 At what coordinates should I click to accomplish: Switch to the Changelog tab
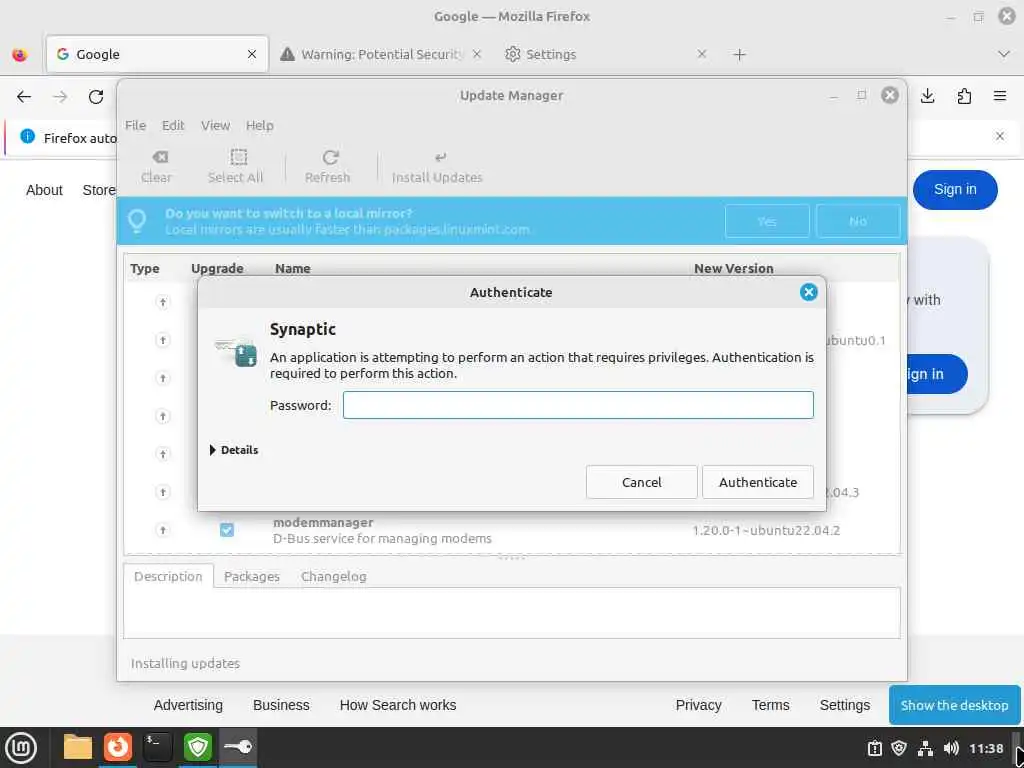(x=334, y=577)
